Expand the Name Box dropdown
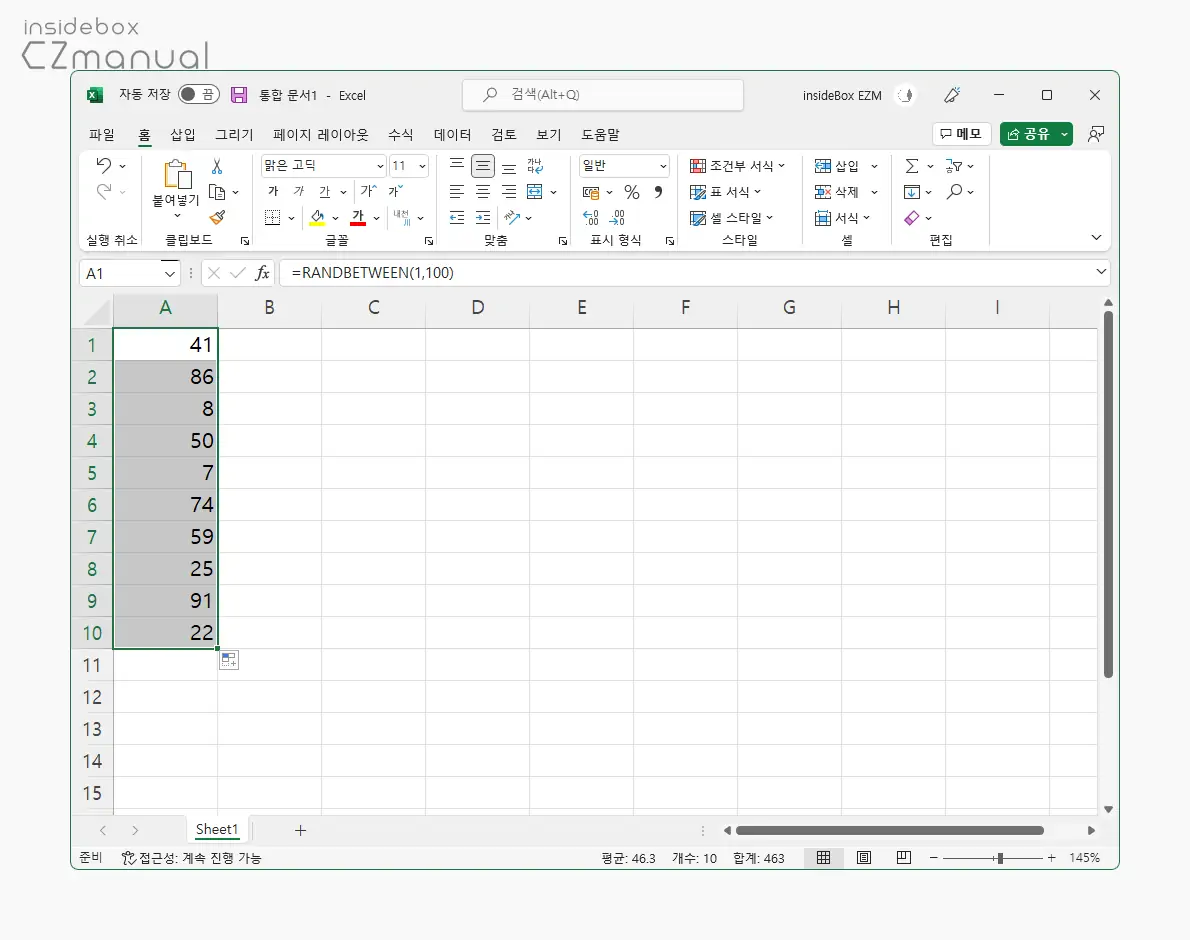1190x940 pixels. pos(170,273)
